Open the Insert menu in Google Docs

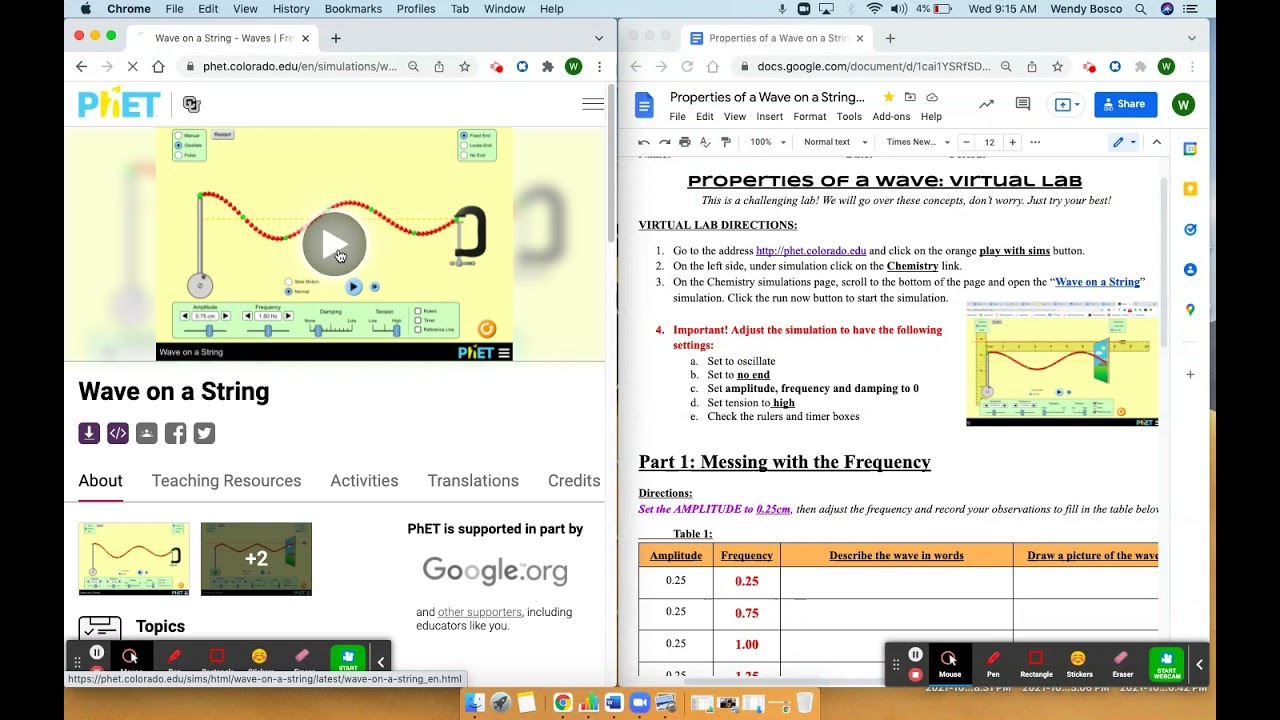[769, 117]
